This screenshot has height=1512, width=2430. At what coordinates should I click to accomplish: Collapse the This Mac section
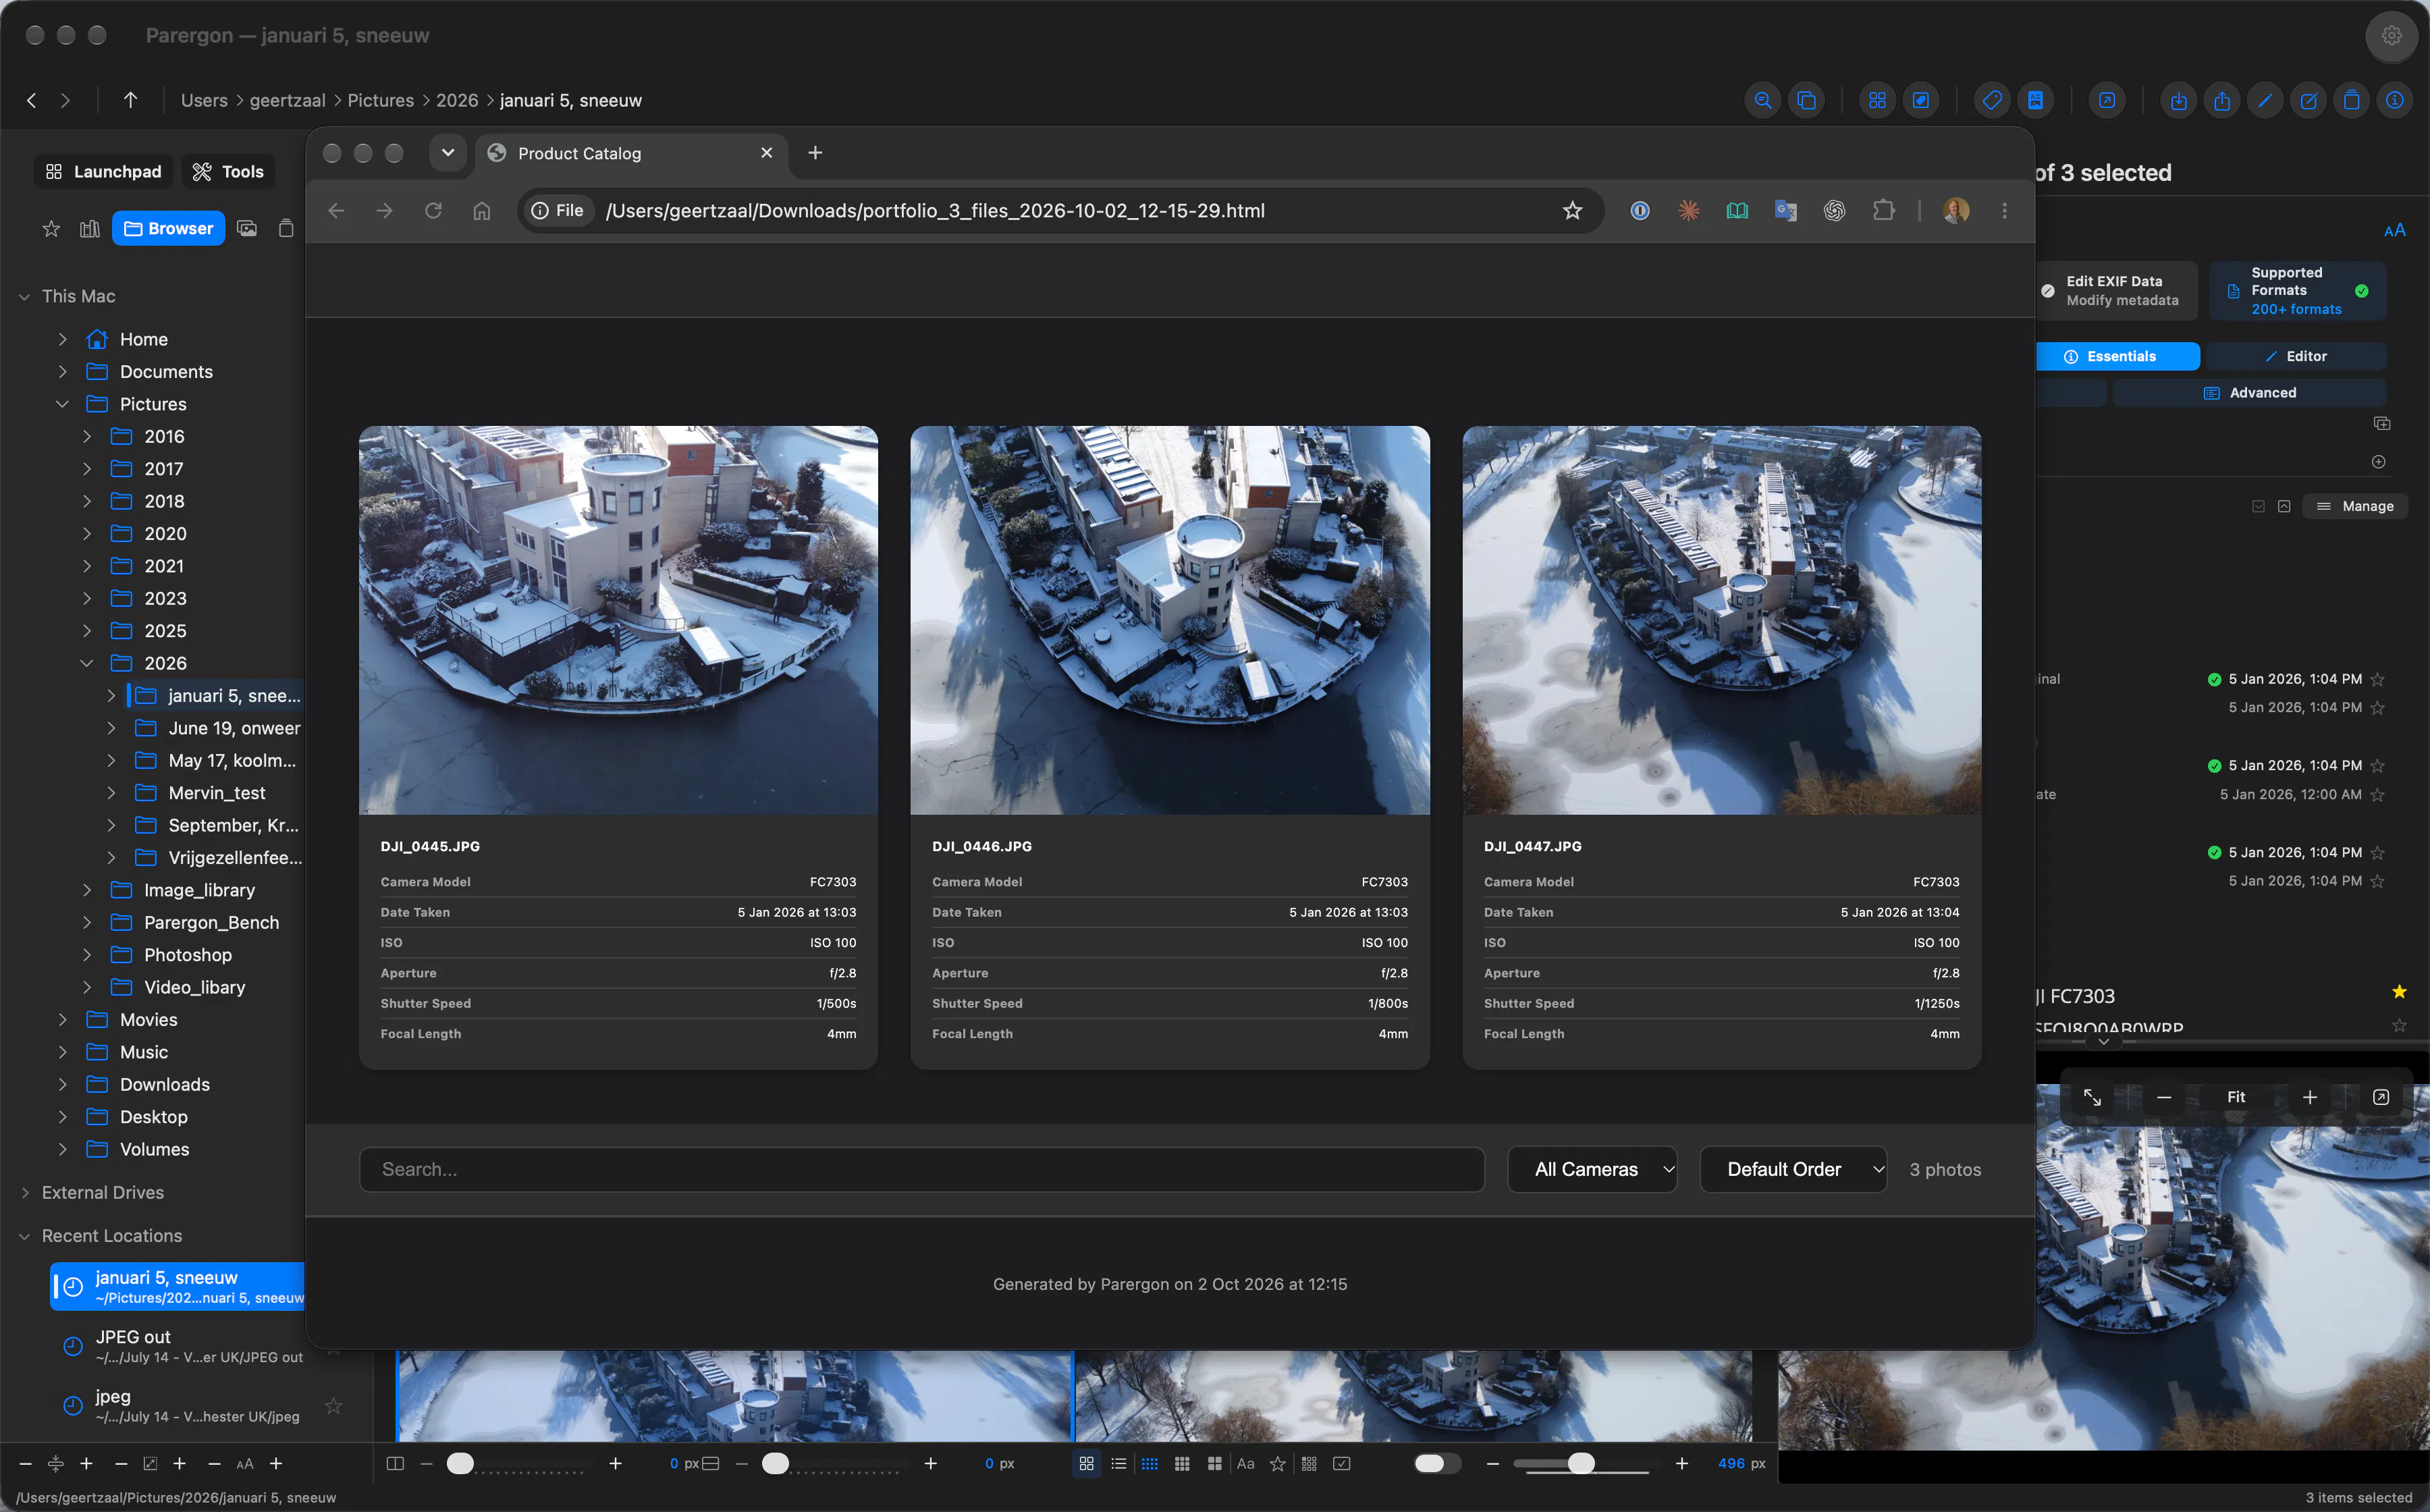24,296
